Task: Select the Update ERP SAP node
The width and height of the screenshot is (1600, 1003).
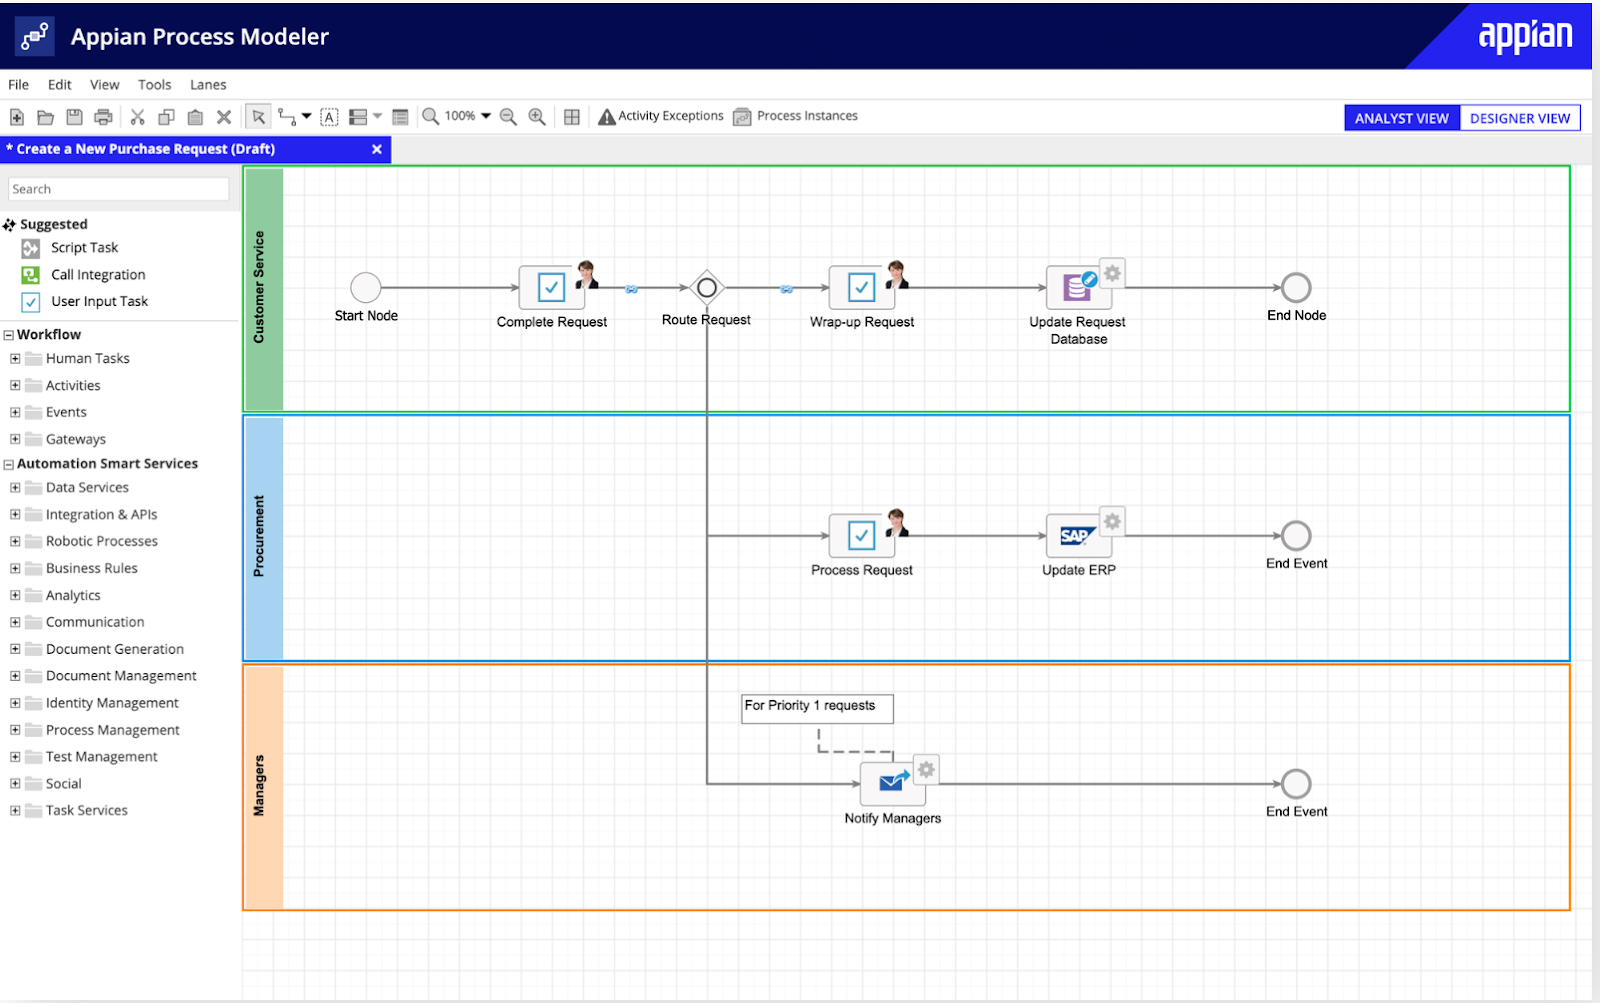Action: pos(1078,536)
